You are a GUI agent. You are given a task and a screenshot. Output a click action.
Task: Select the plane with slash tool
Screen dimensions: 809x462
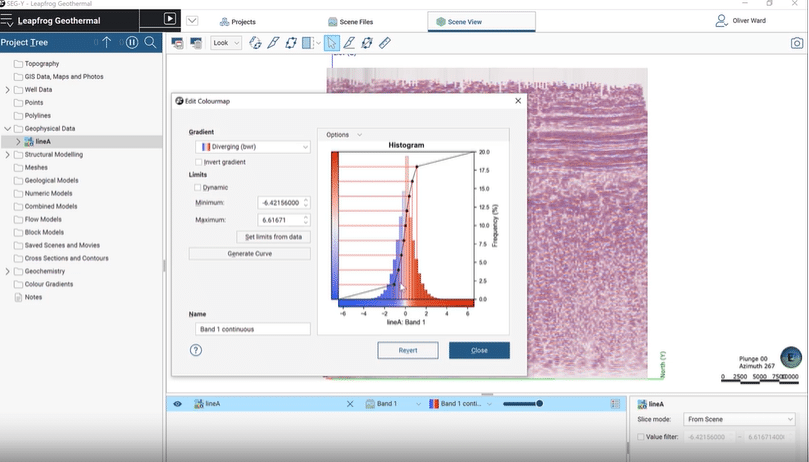pos(367,43)
